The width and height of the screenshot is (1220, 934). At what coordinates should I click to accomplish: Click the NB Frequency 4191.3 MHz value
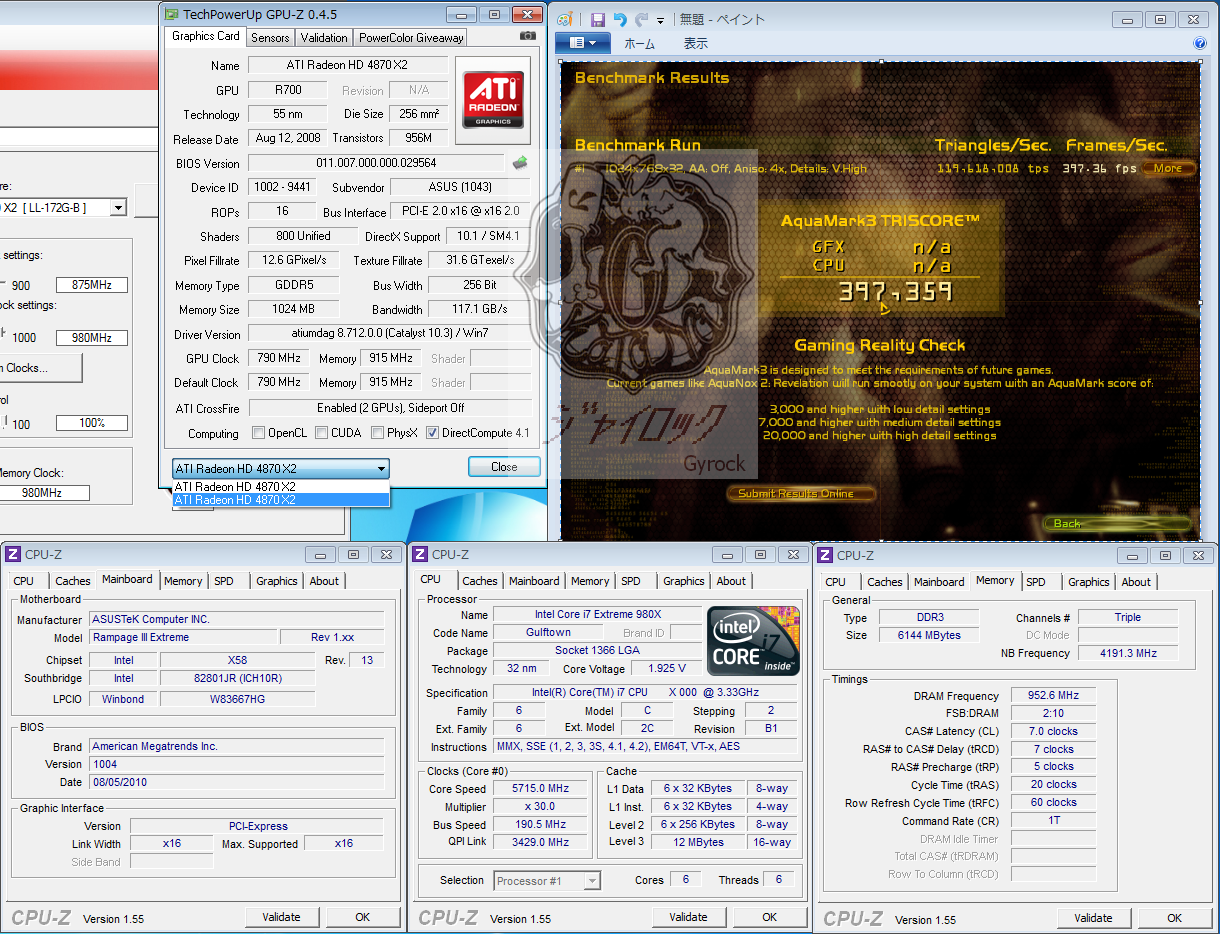point(1127,653)
